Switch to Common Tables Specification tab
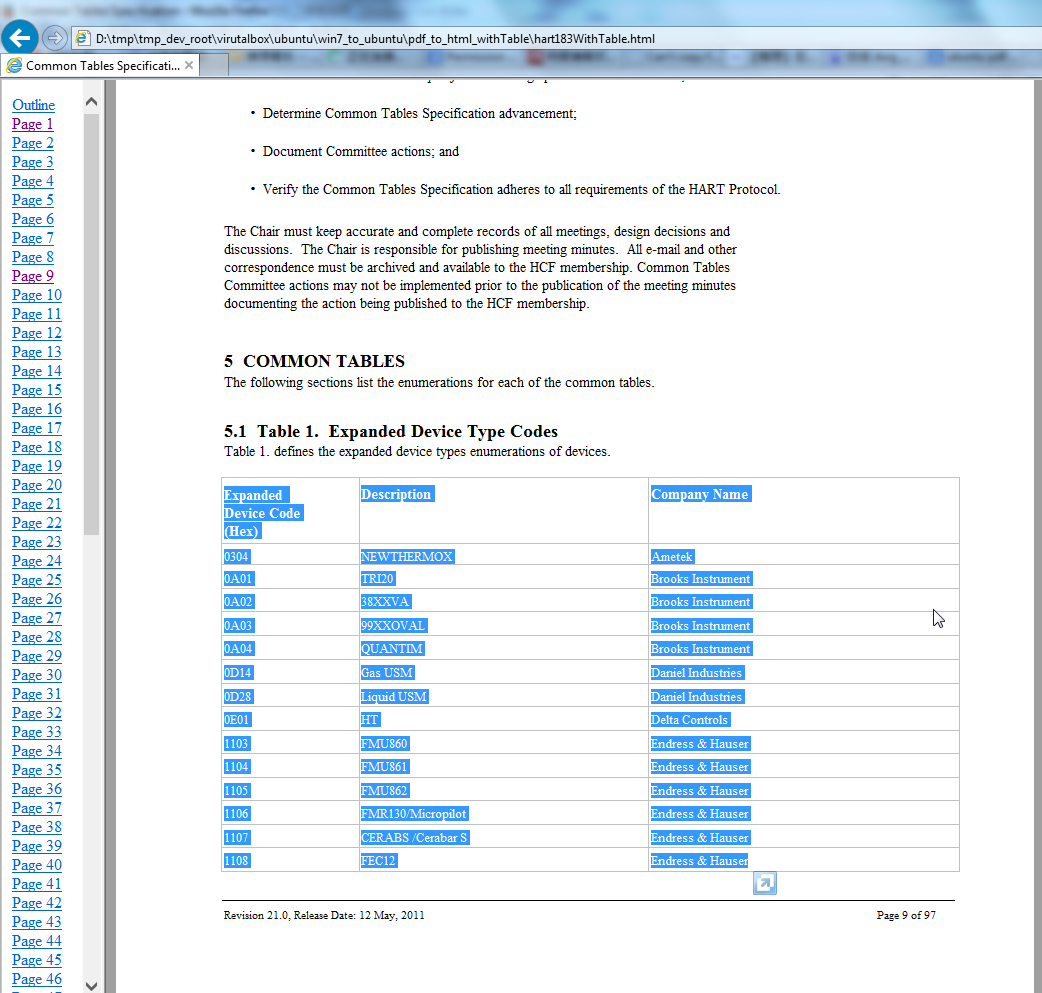Viewport: 1042px width, 993px height. 102,65
